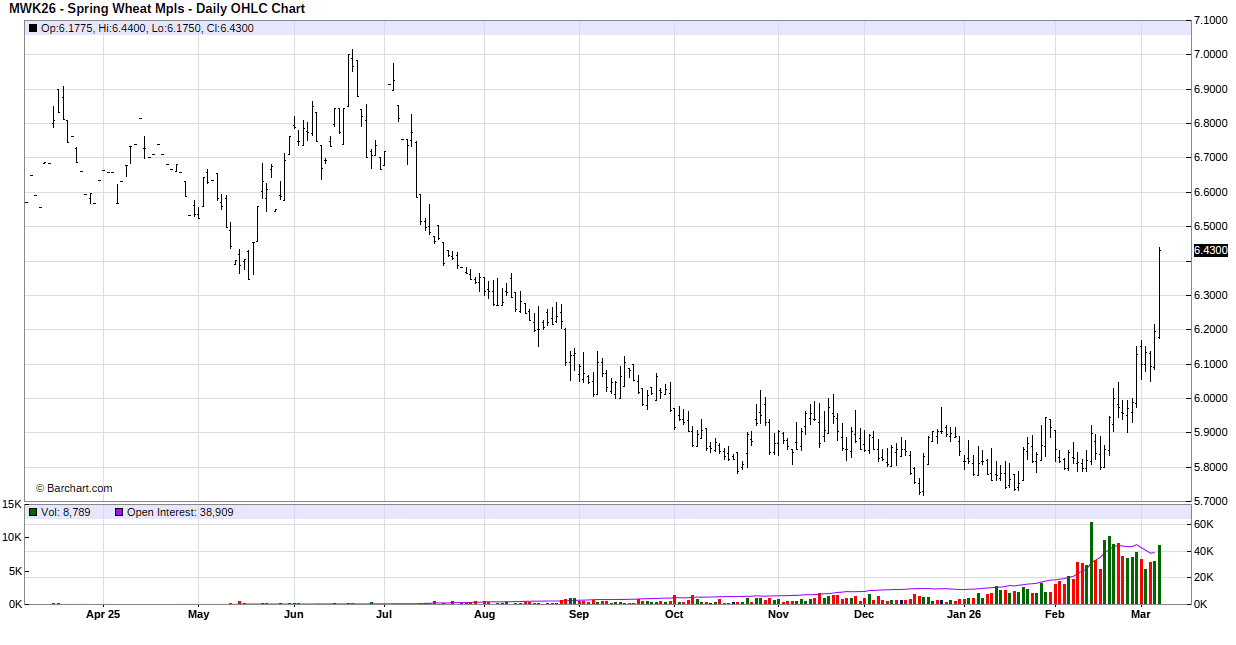
Task: Click the black OHLC legend square
Action: (x=33, y=29)
